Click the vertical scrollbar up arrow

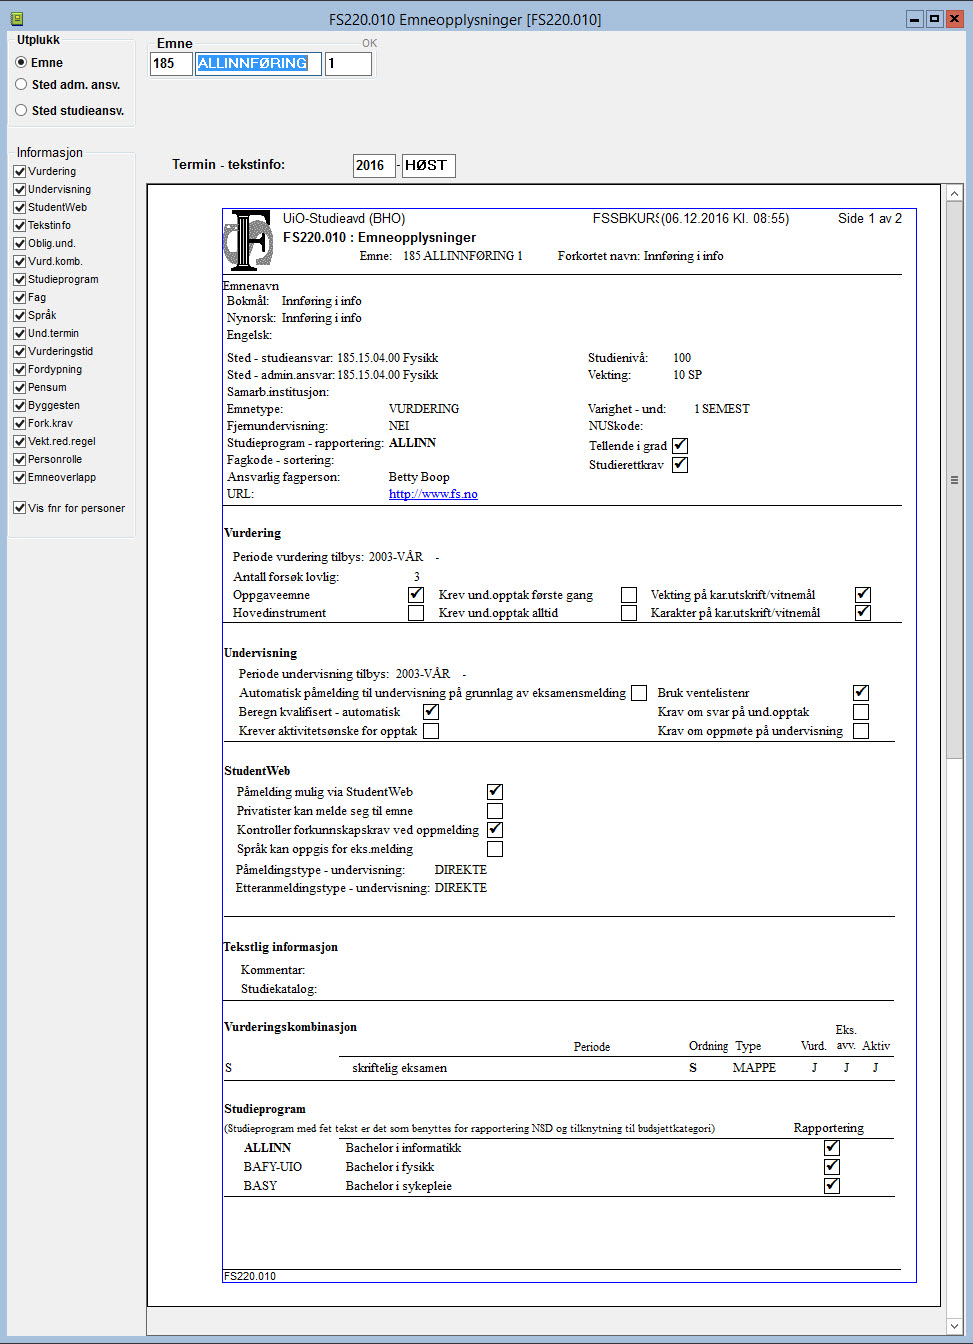[x=954, y=194]
